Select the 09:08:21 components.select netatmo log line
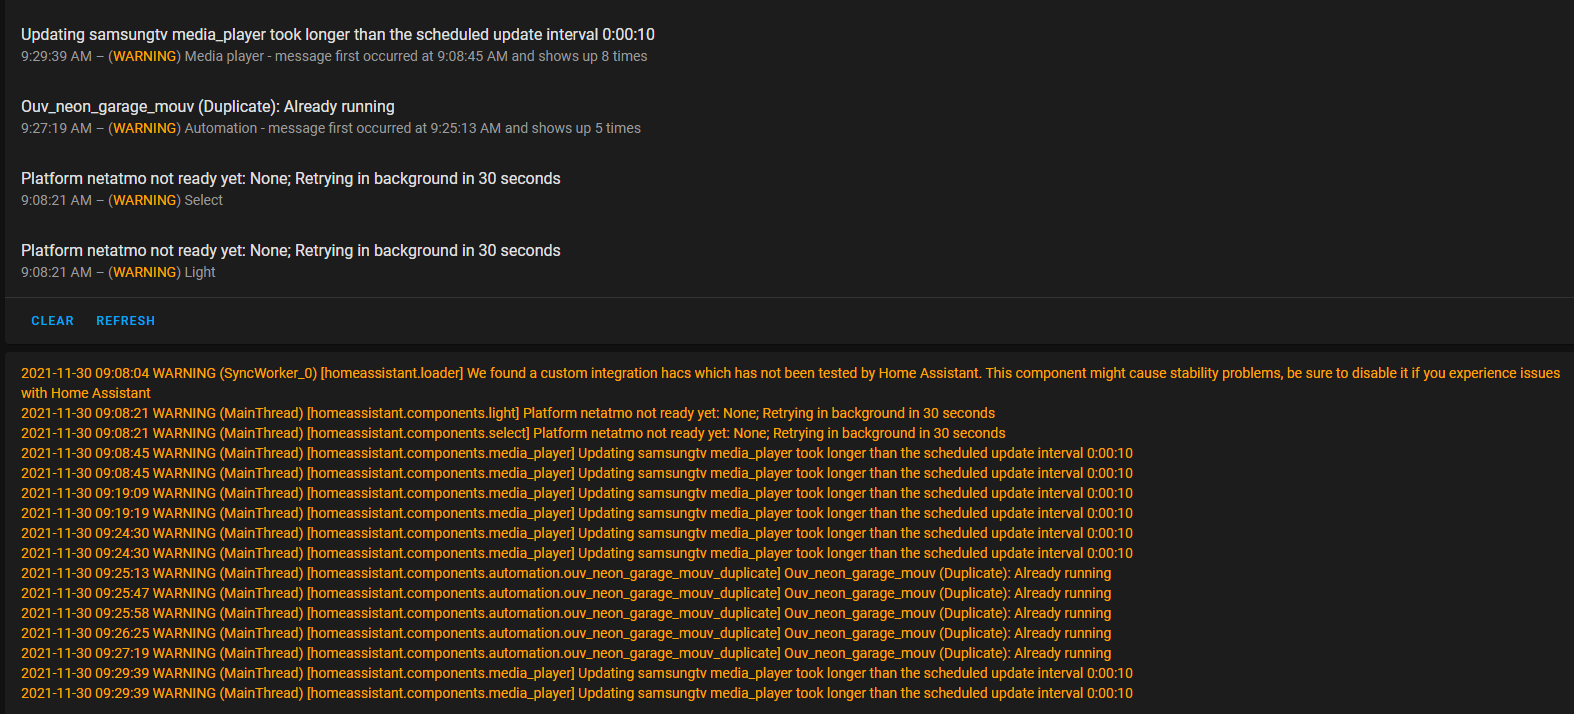This screenshot has height=714, width=1574. tap(512, 433)
